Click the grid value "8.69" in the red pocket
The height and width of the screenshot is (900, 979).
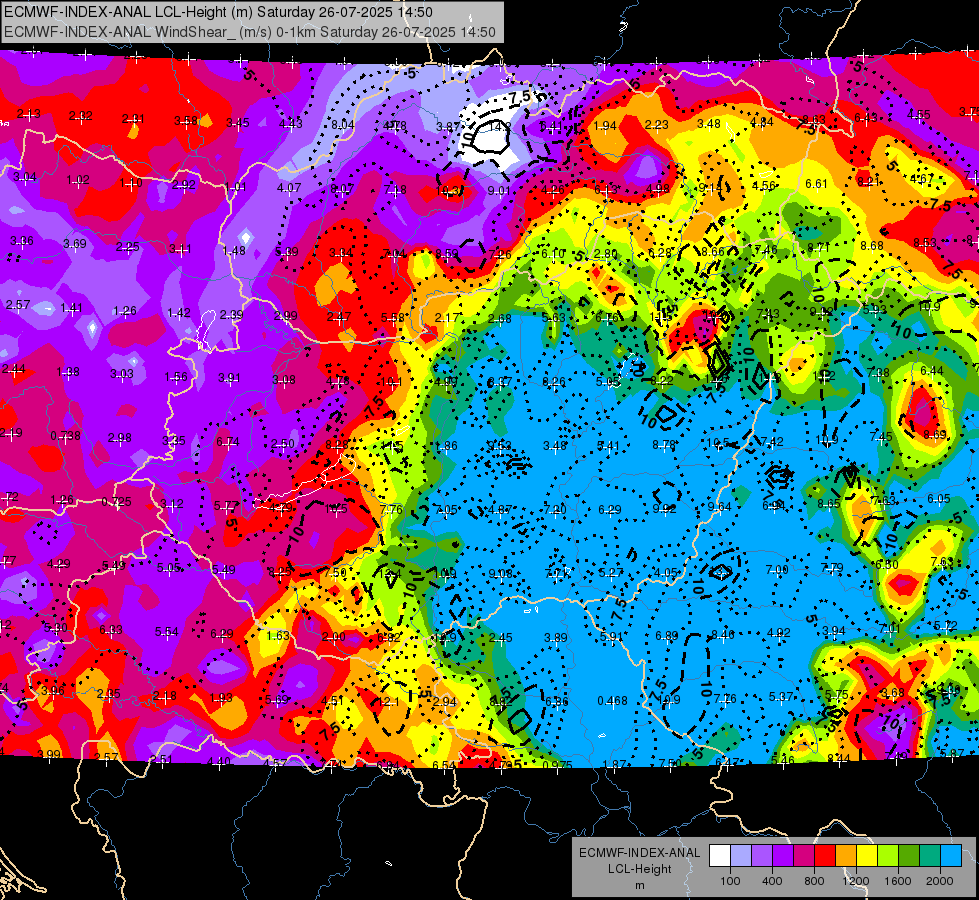[935, 435]
